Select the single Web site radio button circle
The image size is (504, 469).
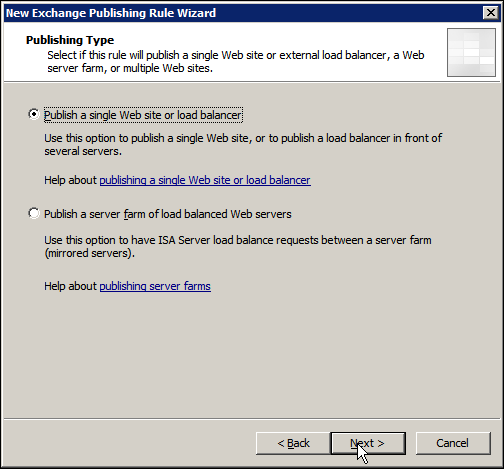(34, 115)
